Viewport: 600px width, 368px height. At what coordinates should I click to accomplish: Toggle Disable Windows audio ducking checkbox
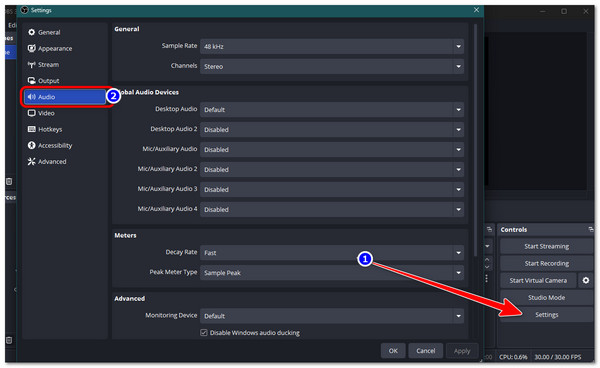click(204, 332)
